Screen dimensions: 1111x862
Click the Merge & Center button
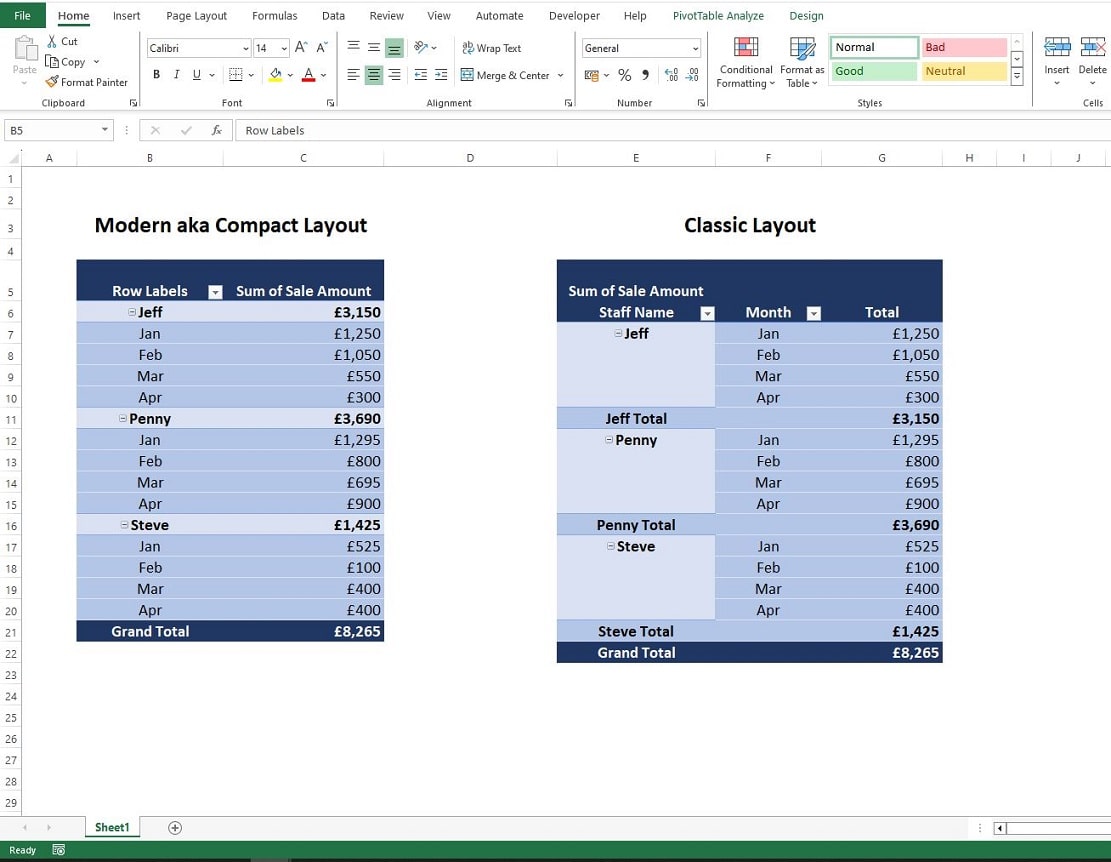click(x=512, y=74)
